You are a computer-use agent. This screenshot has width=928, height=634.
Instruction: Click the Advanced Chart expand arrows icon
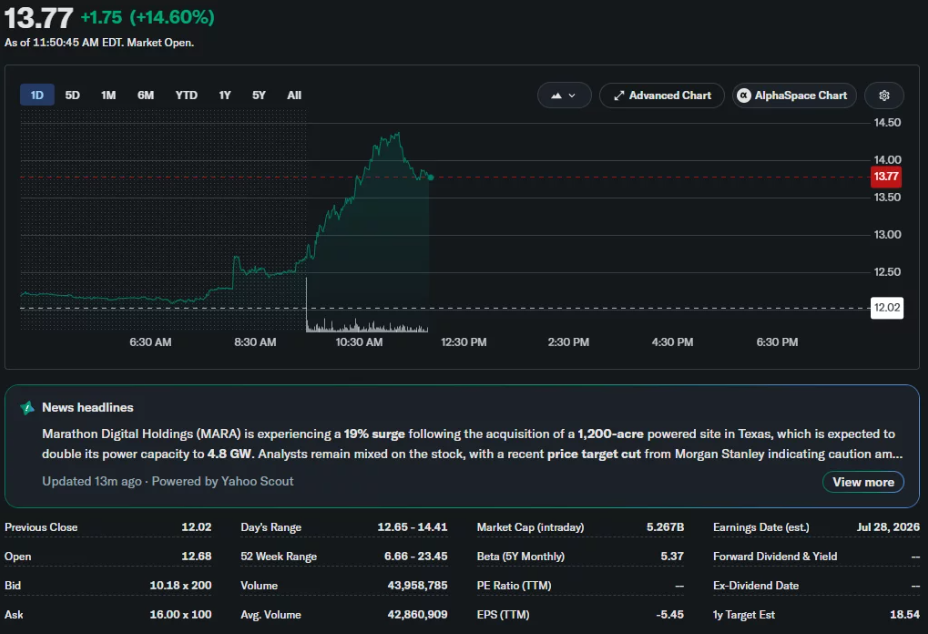click(619, 95)
